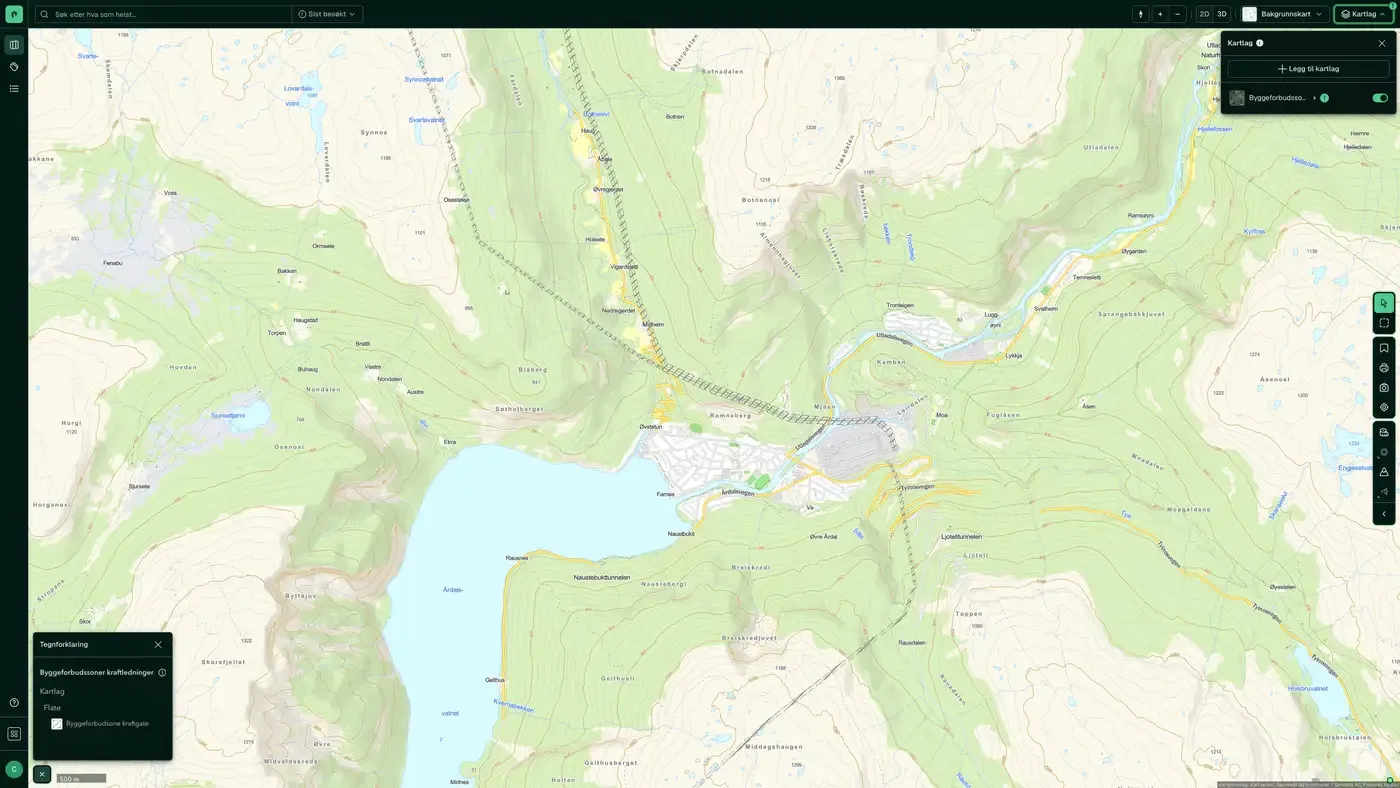1400x788 pixels.
Task: Take a map snapshot with camera icon
Action: [x=1384, y=387]
